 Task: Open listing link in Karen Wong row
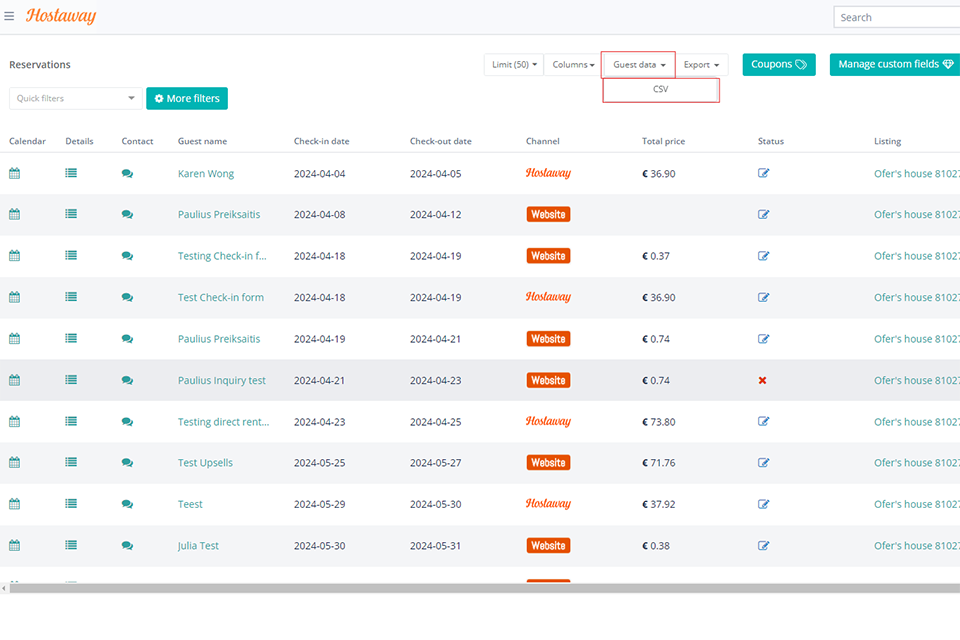coord(917,173)
